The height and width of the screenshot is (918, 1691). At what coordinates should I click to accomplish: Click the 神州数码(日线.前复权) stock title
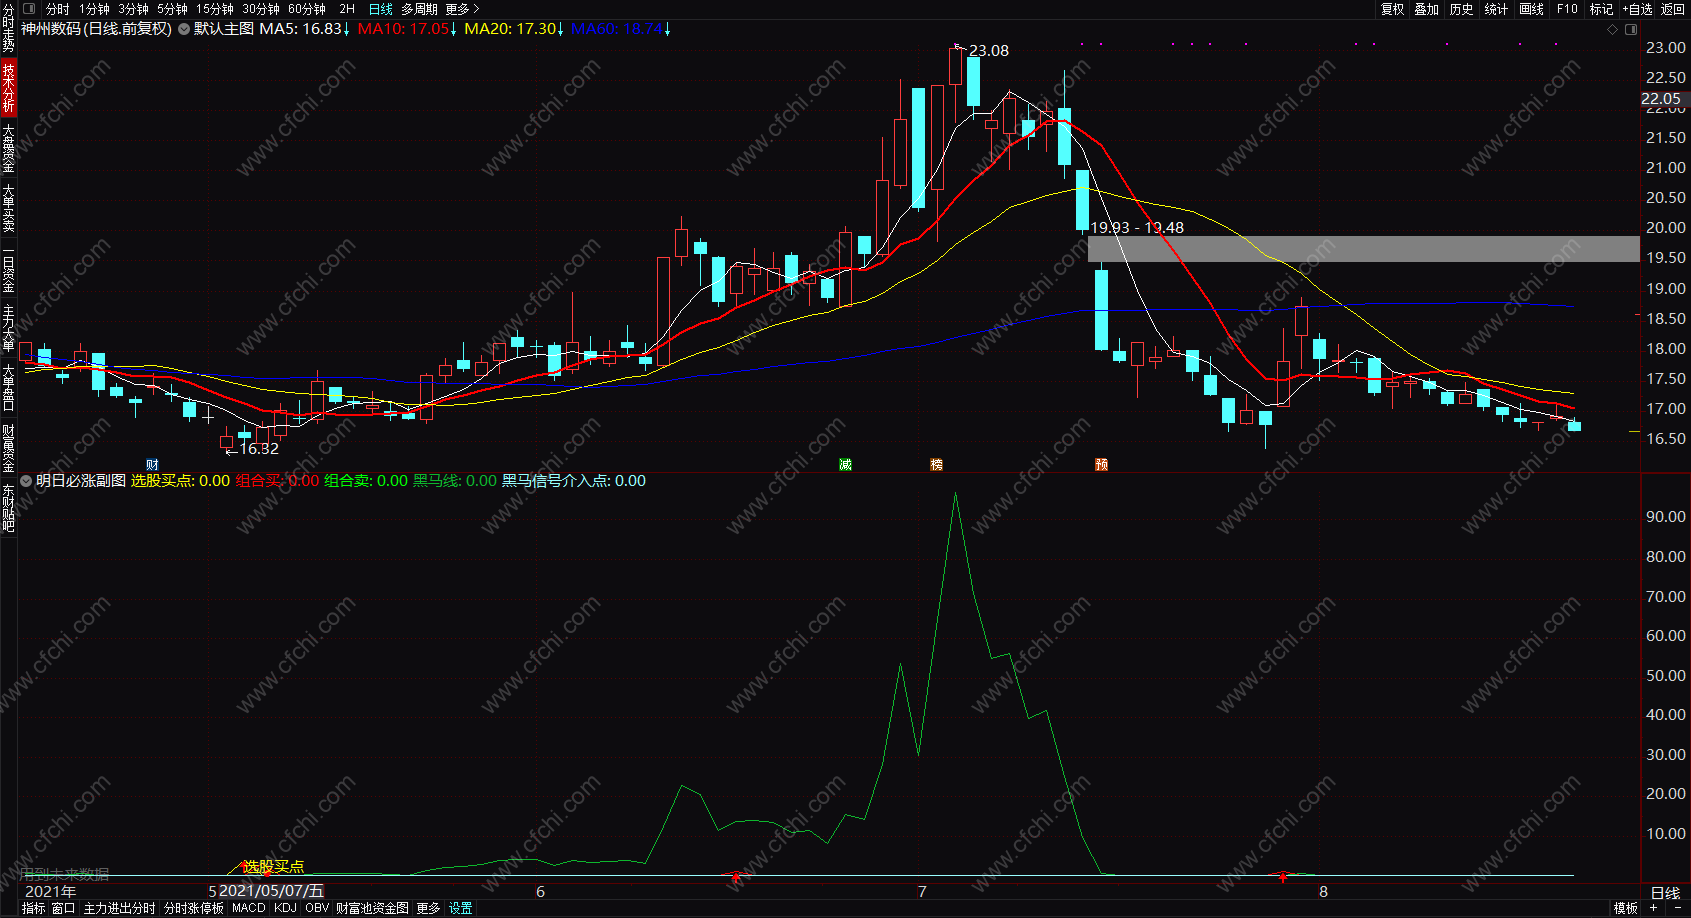(x=96, y=29)
